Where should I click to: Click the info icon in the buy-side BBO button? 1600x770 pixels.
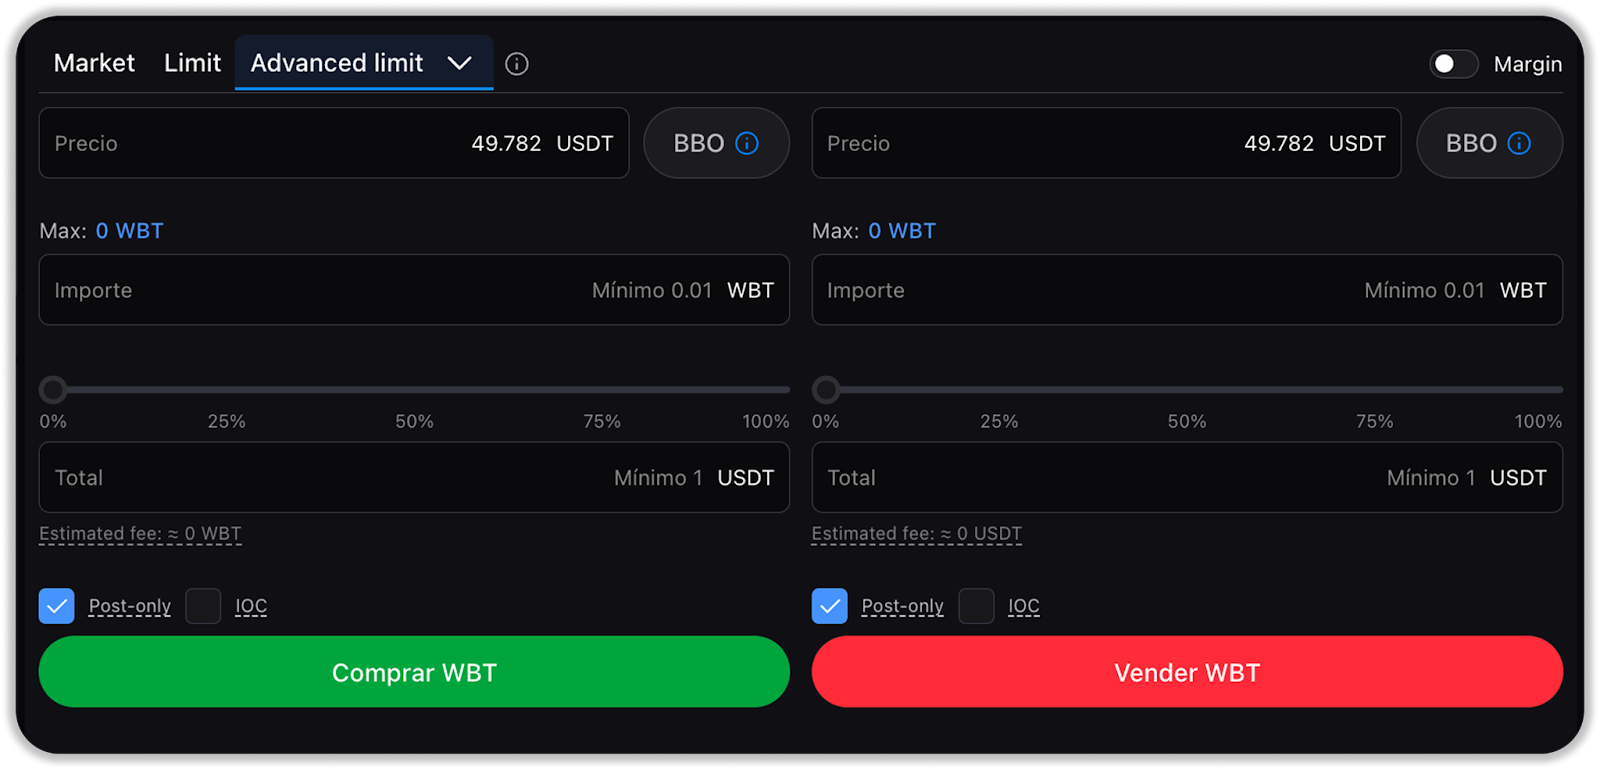click(x=747, y=143)
